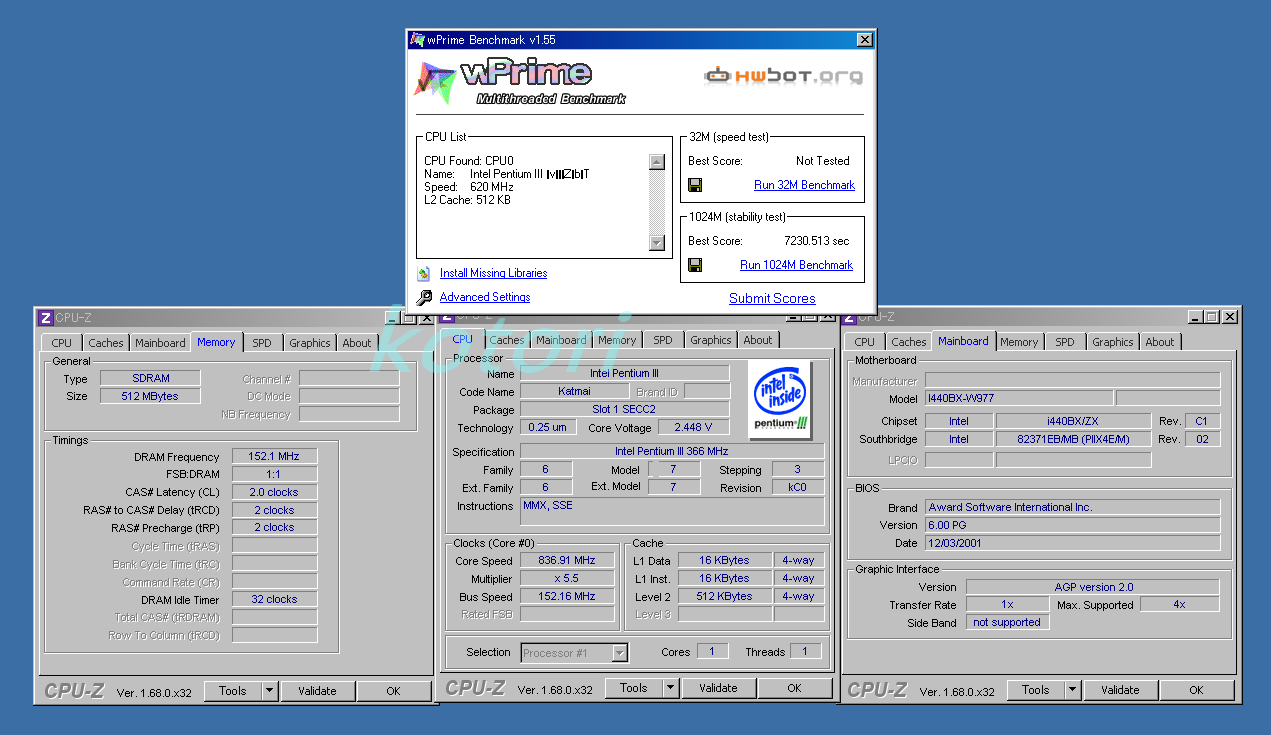
Task: Click the Southbridge 82371EB/MB (PIIX4E/M) value
Action: click(1073, 439)
